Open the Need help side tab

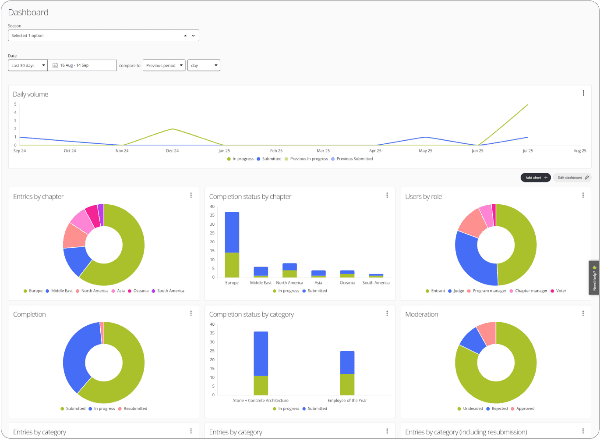594,277
